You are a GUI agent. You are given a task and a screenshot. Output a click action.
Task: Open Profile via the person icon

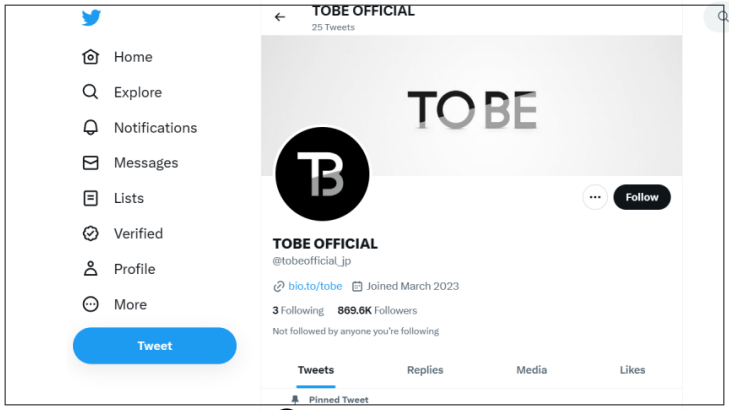(x=91, y=269)
